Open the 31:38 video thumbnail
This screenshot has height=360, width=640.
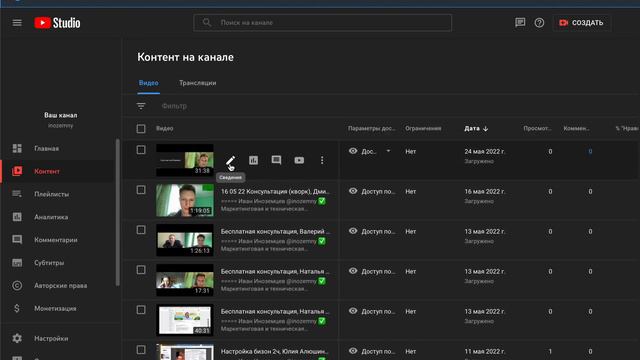(x=185, y=160)
